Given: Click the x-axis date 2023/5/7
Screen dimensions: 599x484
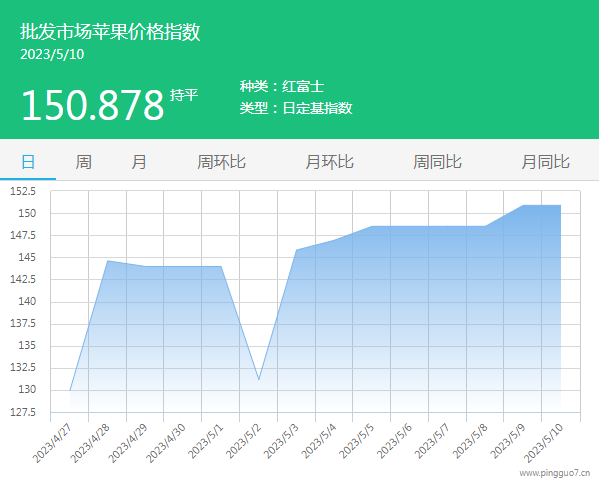Looking at the screenshot, I should pos(432,442).
